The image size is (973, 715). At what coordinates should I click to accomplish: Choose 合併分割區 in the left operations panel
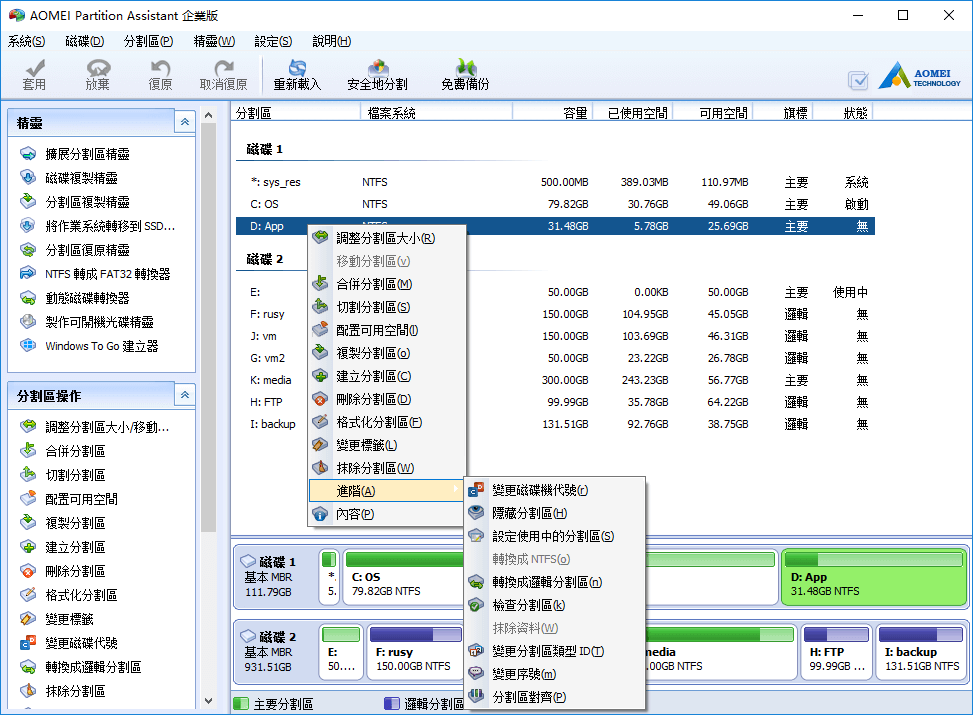(x=74, y=451)
